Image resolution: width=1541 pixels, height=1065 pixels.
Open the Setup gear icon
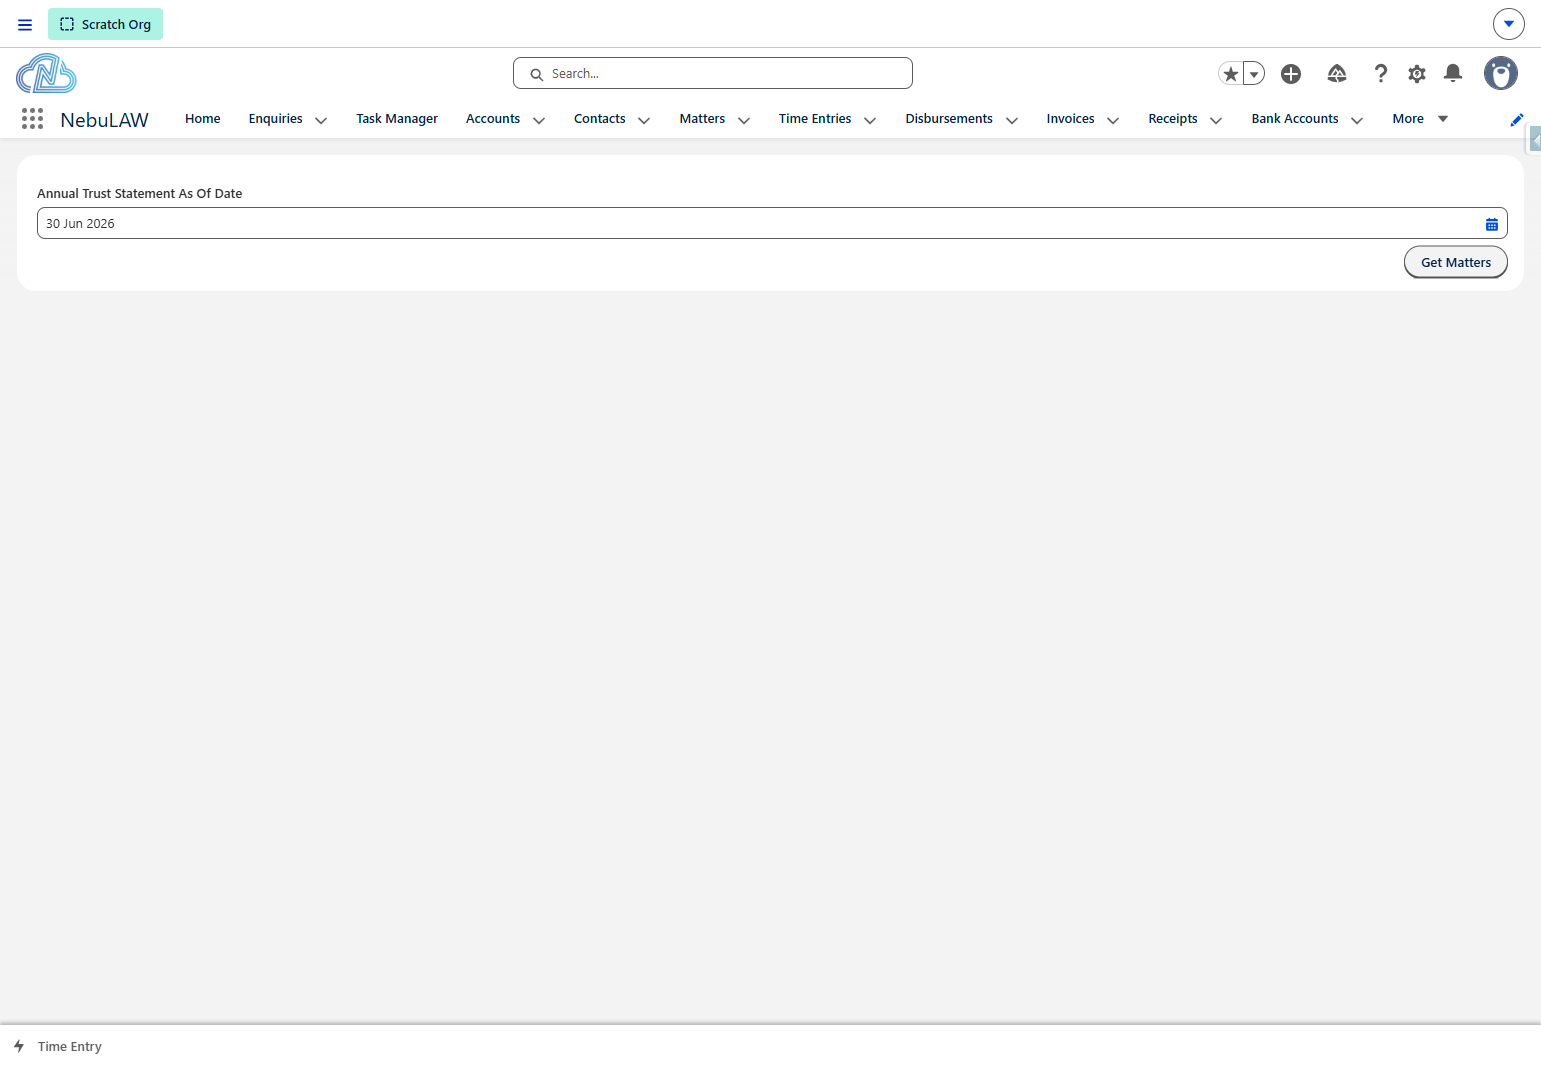point(1417,74)
